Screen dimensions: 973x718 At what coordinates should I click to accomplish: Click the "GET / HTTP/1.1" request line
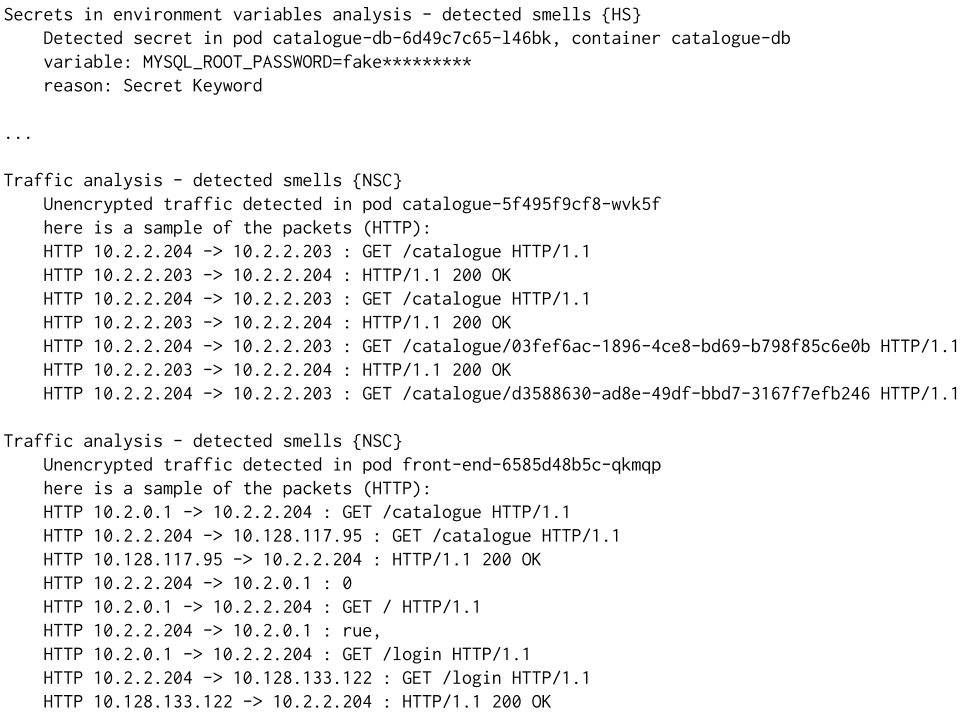pyautogui.click(x=262, y=607)
